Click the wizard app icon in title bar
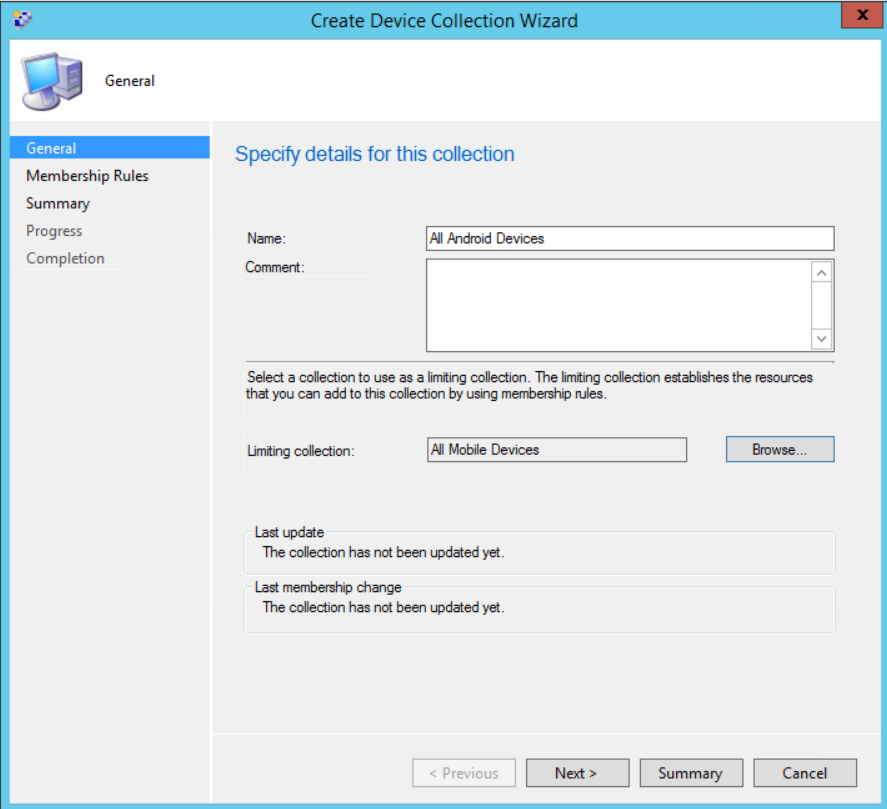The height and width of the screenshot is (809, 887). click(23, 19)
